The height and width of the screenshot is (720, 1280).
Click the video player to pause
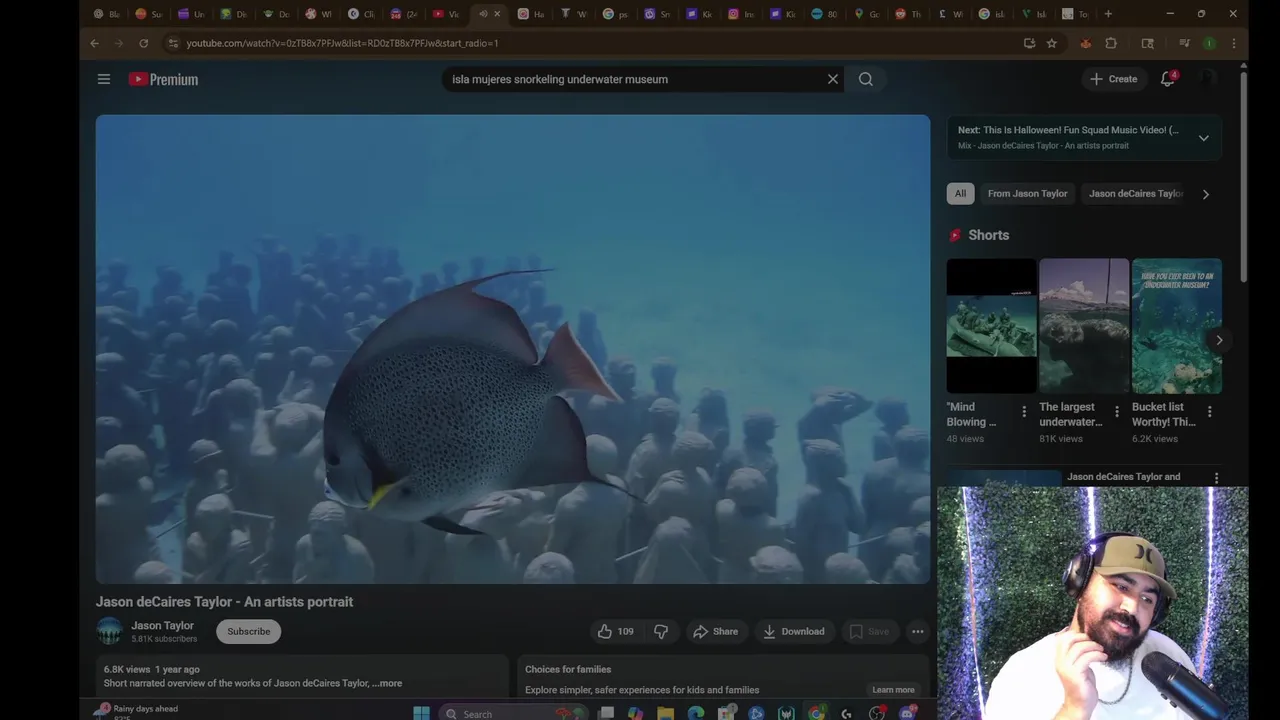[x=513, y=349]
